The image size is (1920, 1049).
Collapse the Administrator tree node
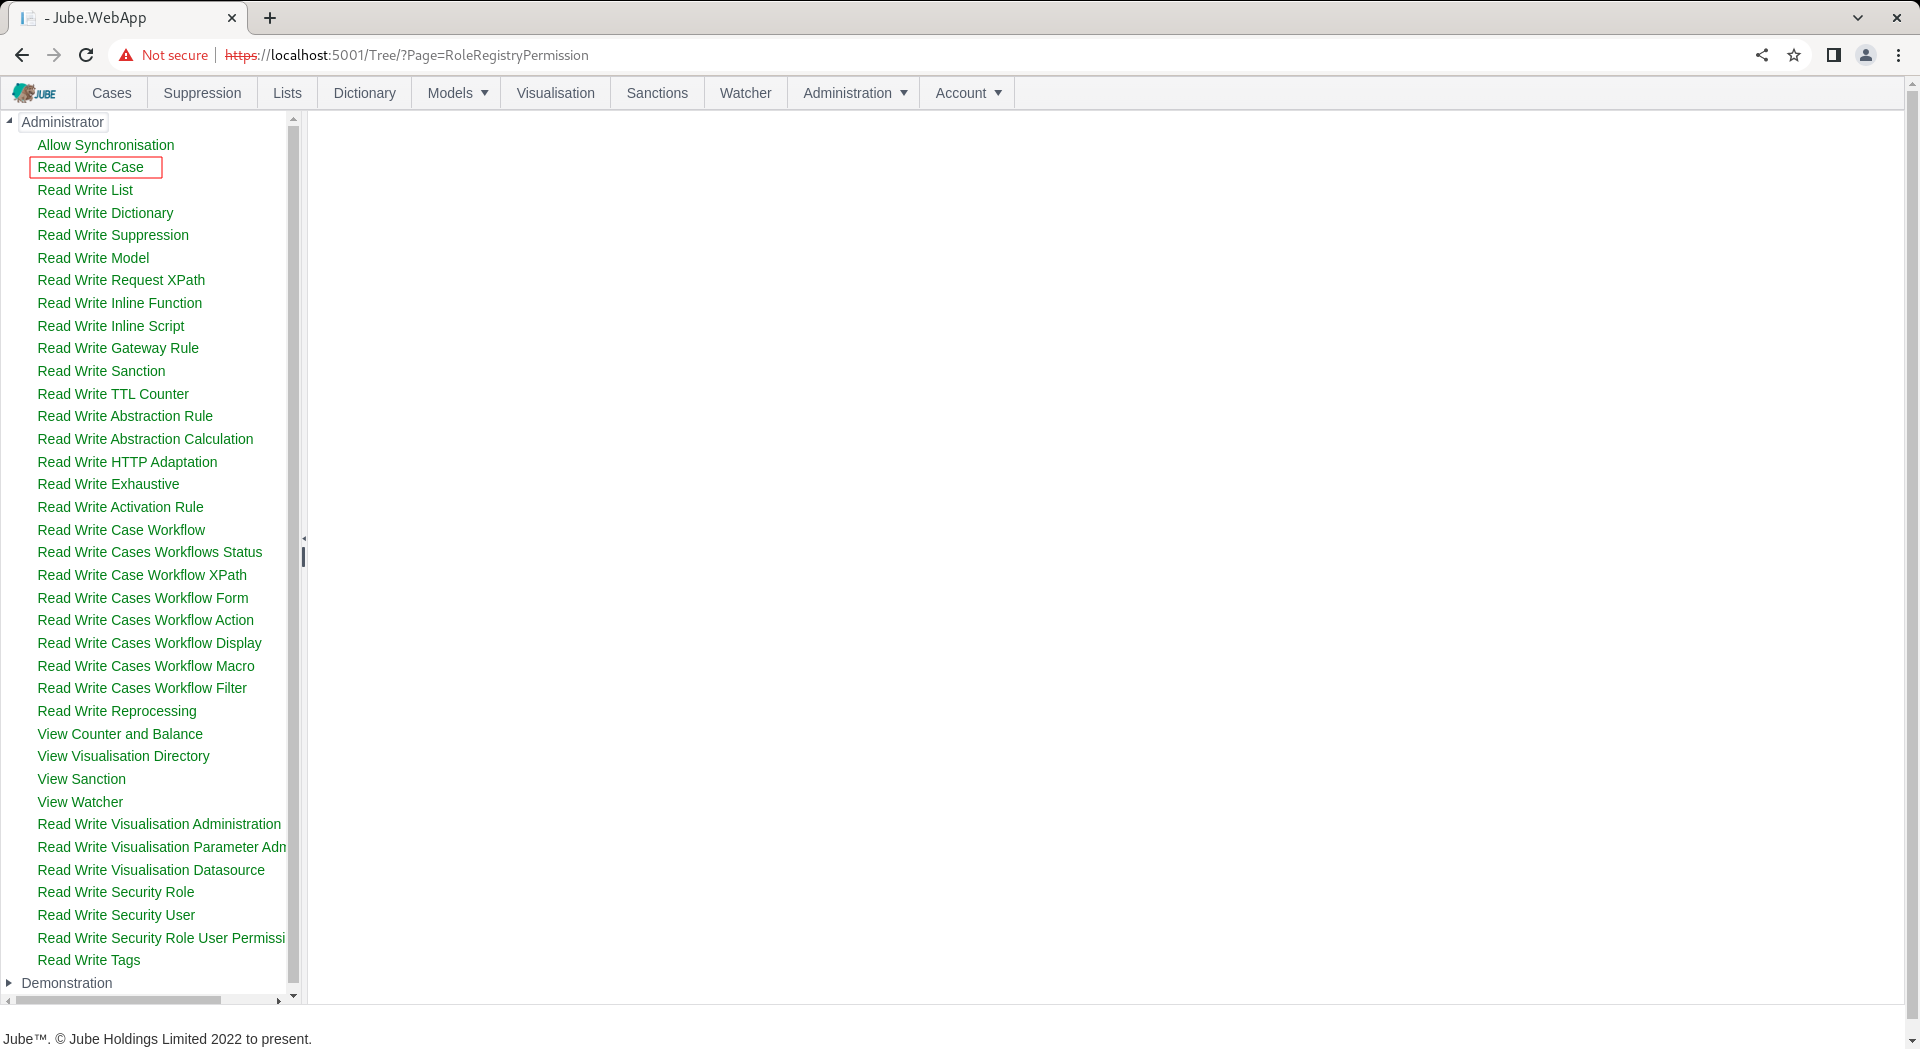tap(9, 122)
